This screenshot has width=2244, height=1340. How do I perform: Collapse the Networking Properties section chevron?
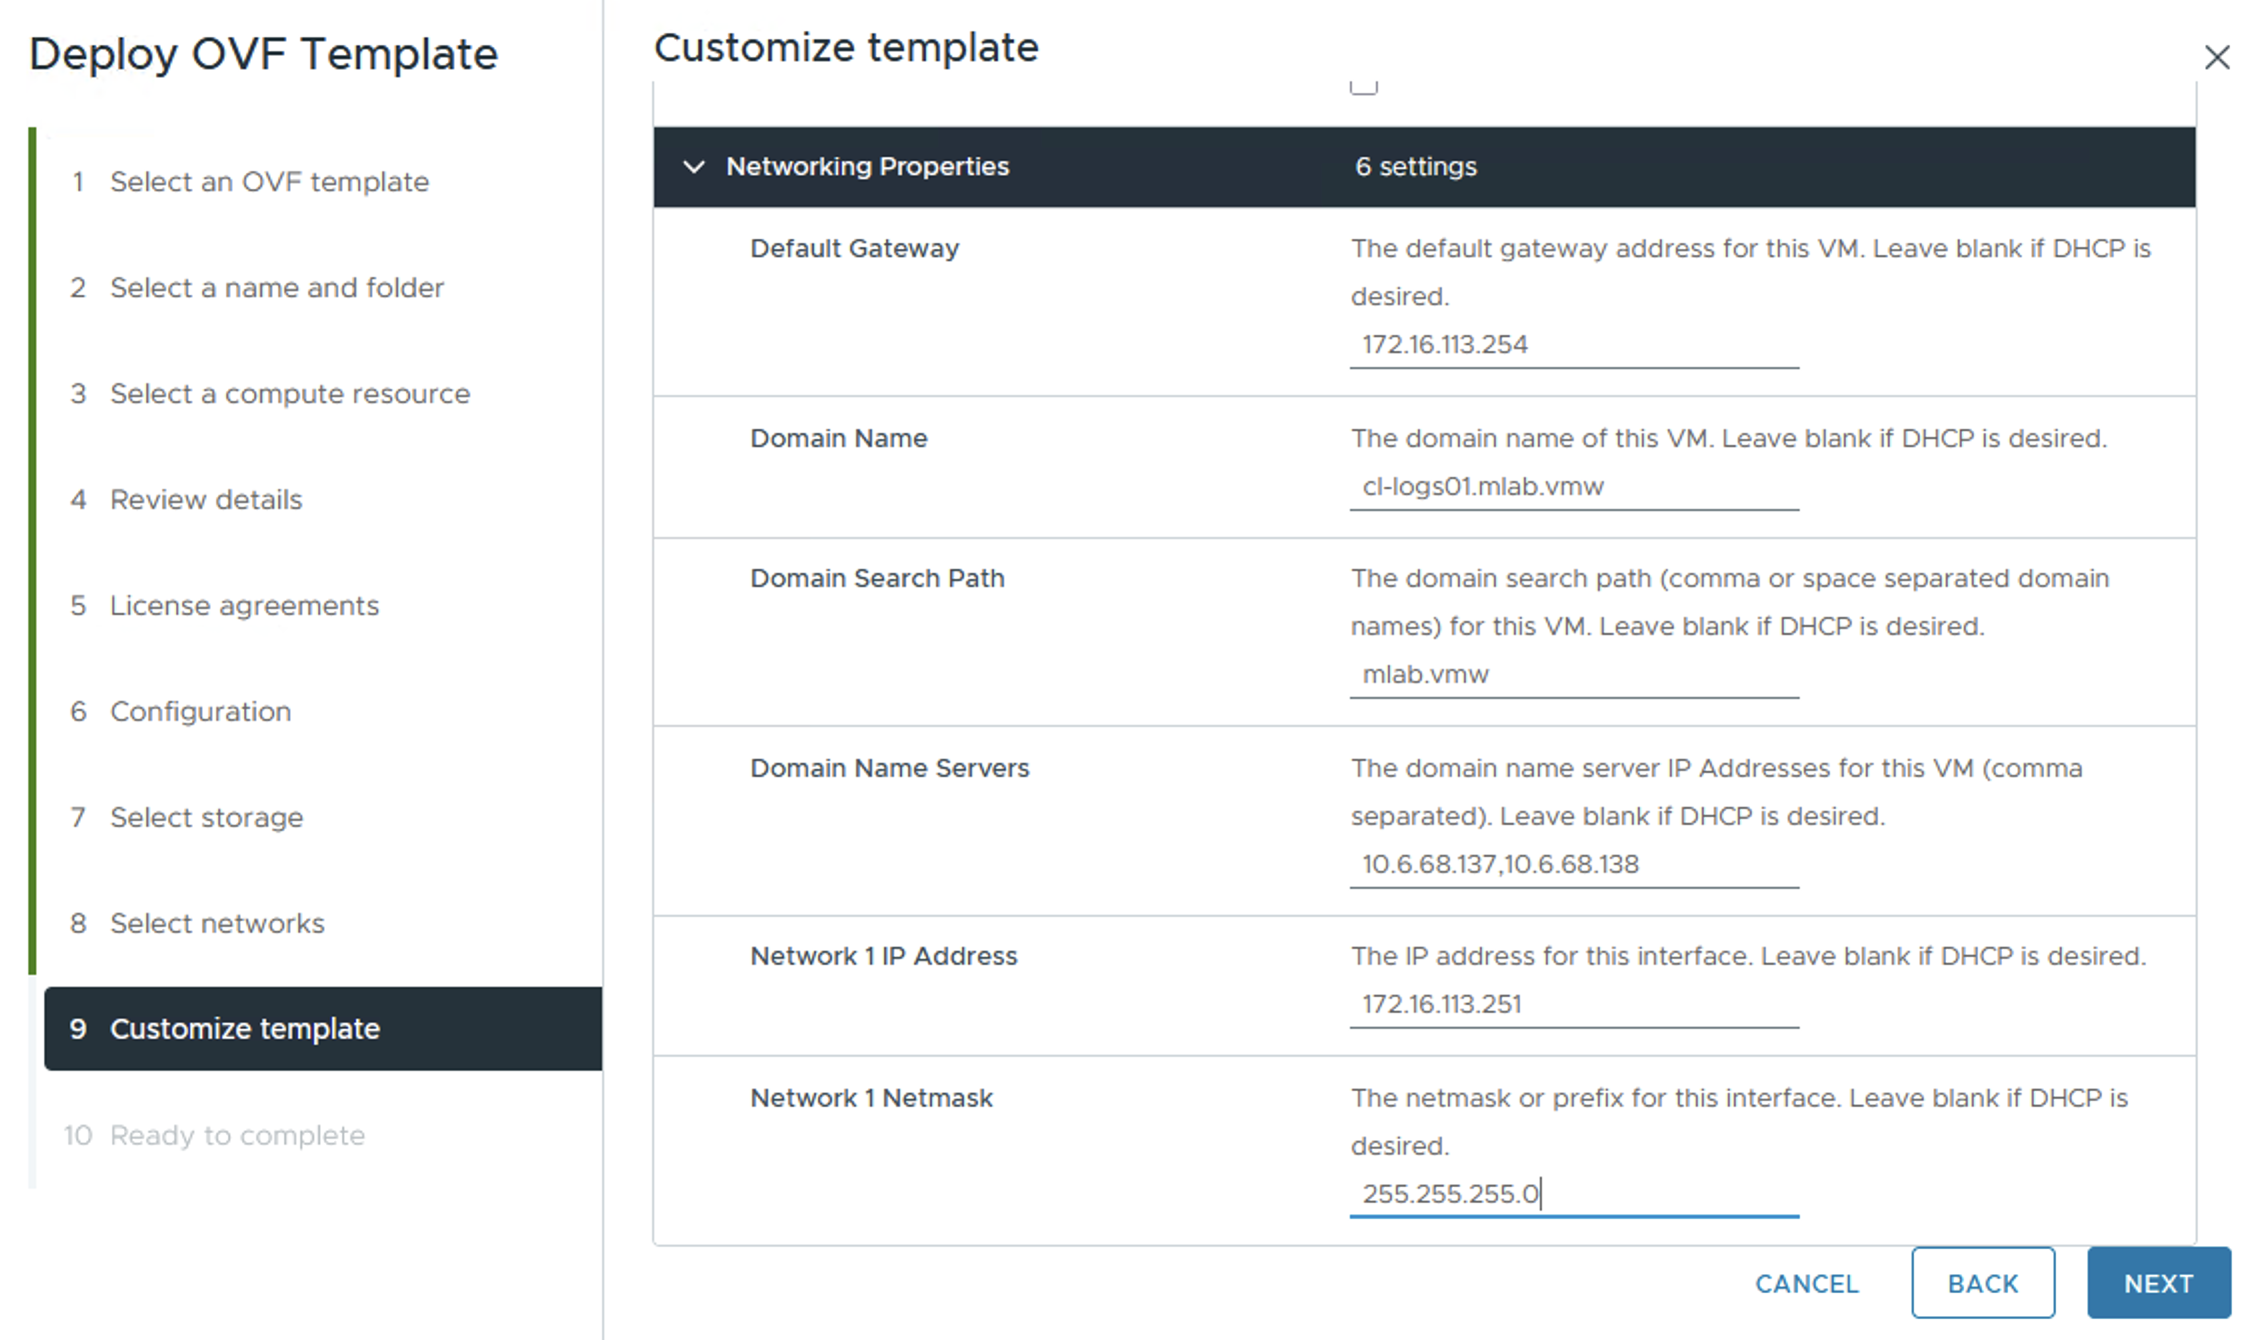(x=693, y=167)
